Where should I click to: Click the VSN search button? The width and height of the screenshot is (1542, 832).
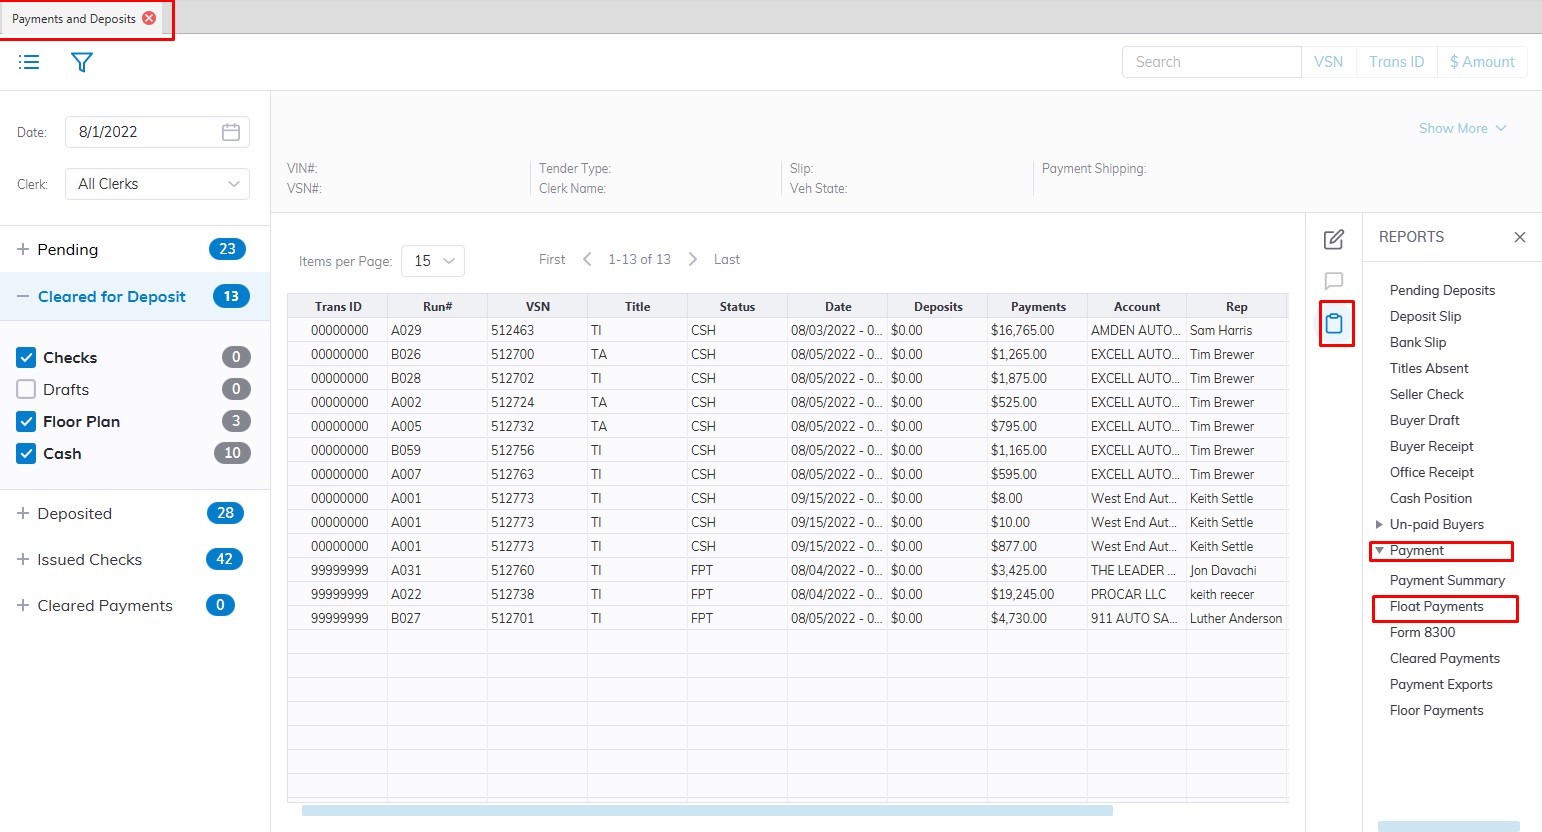1328,62
